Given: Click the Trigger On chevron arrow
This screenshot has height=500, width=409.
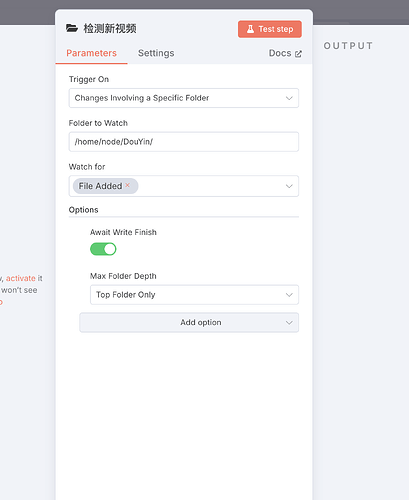Looking at the screenshot, I should tap(289, 98).
